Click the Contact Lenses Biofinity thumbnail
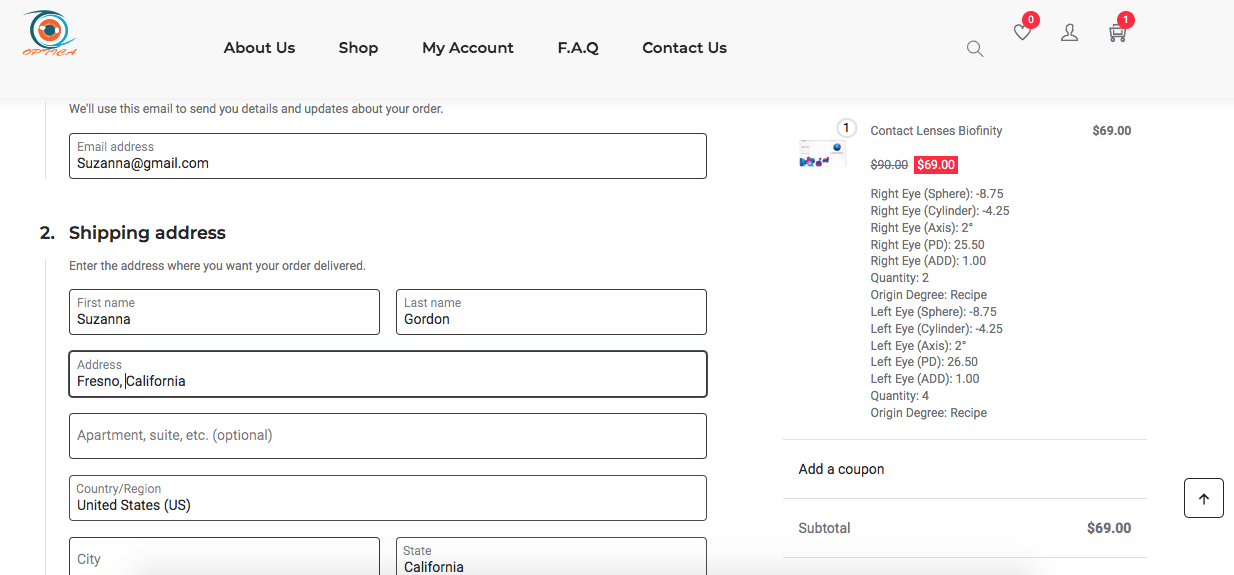This screenshot has height=575, width=1234. [822, 154]
